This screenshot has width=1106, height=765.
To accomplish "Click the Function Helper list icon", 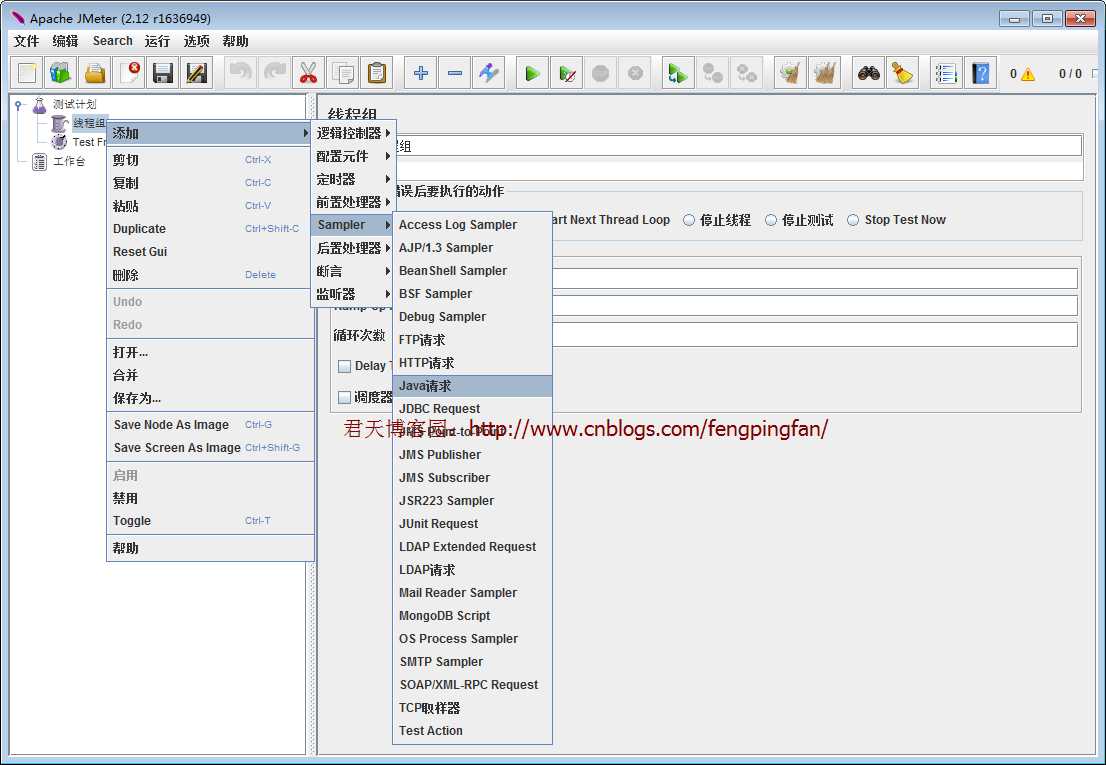I will tap(946, 73).
